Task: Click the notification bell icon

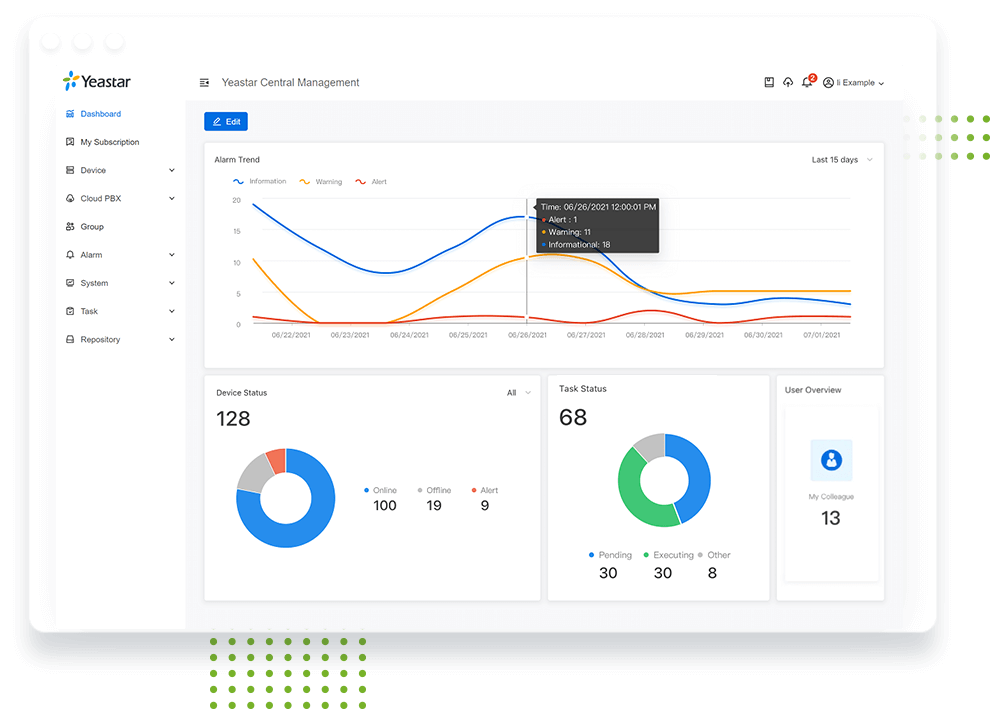Action: click(x=807, y=83)
